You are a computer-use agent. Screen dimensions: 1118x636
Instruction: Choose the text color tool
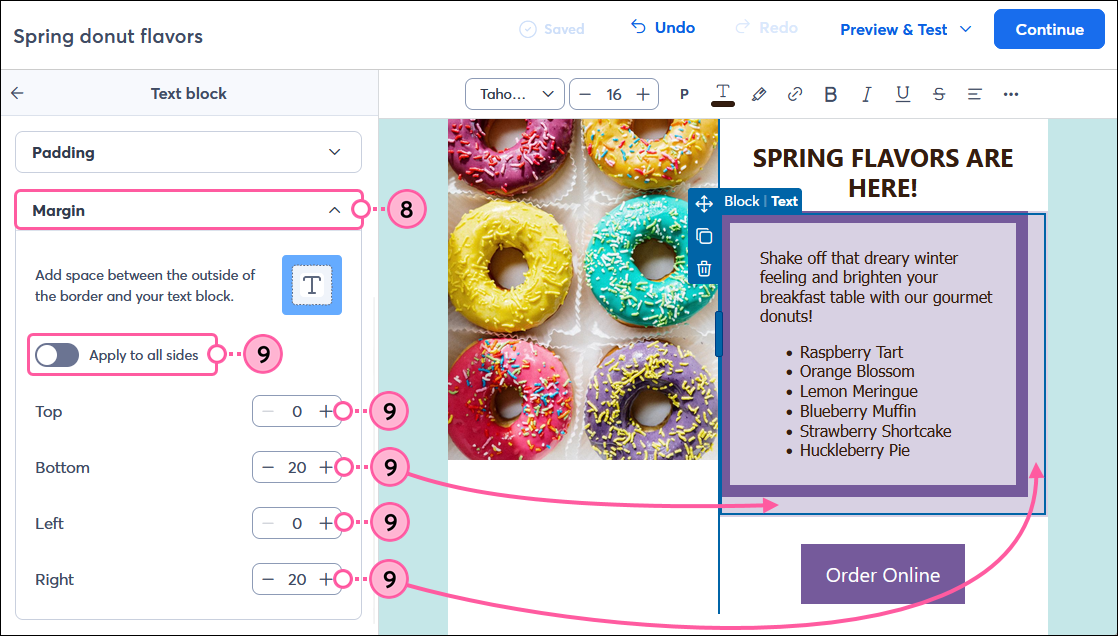[722, 94]
